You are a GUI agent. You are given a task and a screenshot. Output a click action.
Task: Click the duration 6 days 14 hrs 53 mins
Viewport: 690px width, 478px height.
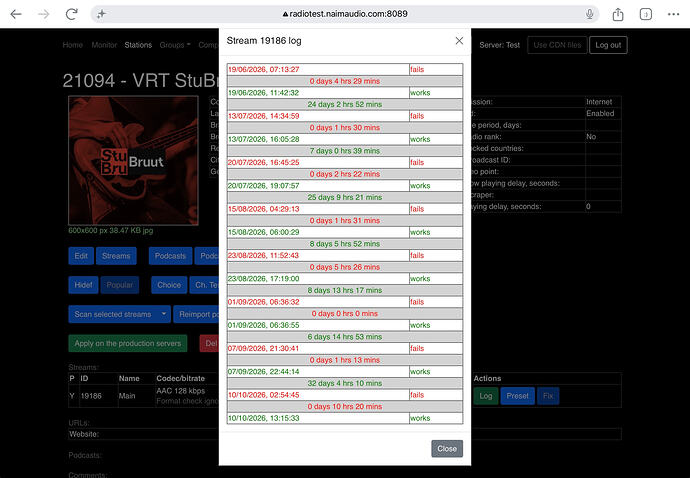[x=345, y=337]
